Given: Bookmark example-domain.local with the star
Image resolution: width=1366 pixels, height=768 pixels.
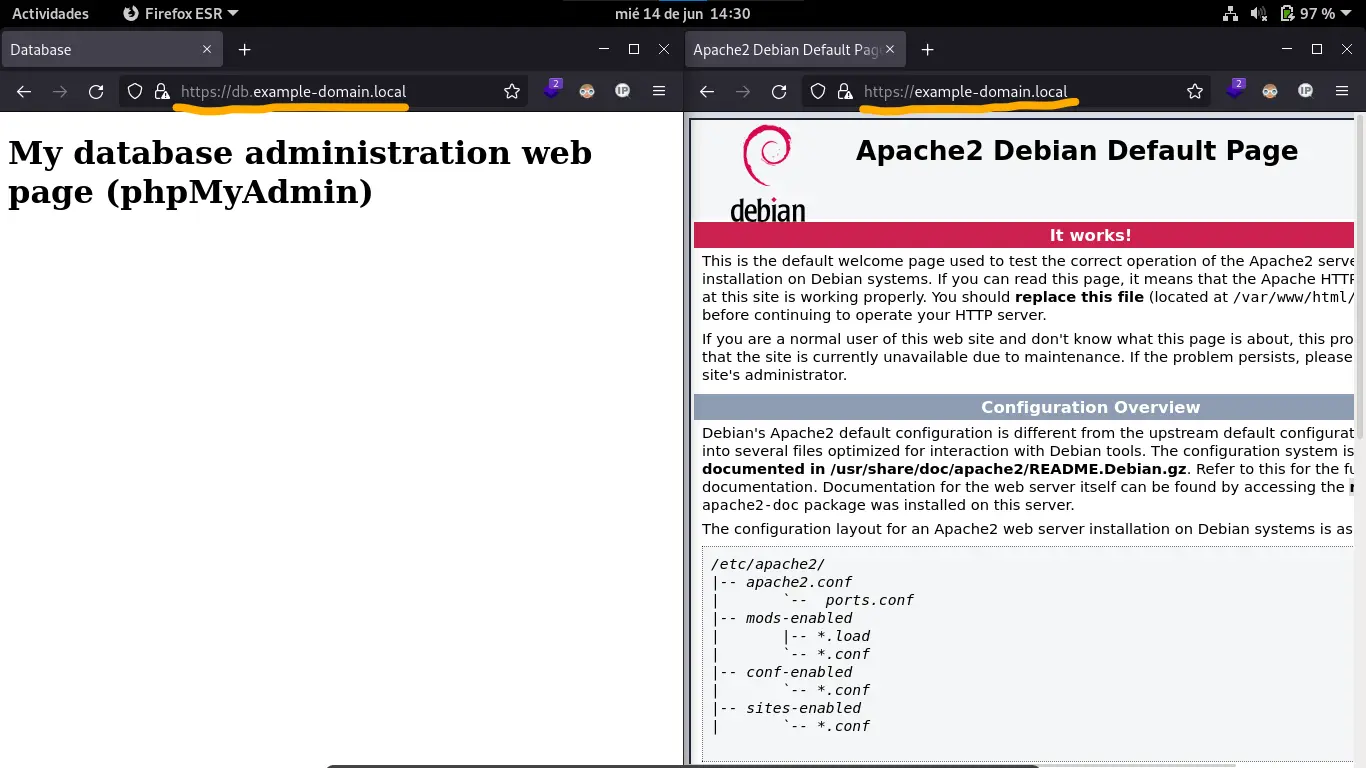Looking at the screenshot, I should [1195, 91].
